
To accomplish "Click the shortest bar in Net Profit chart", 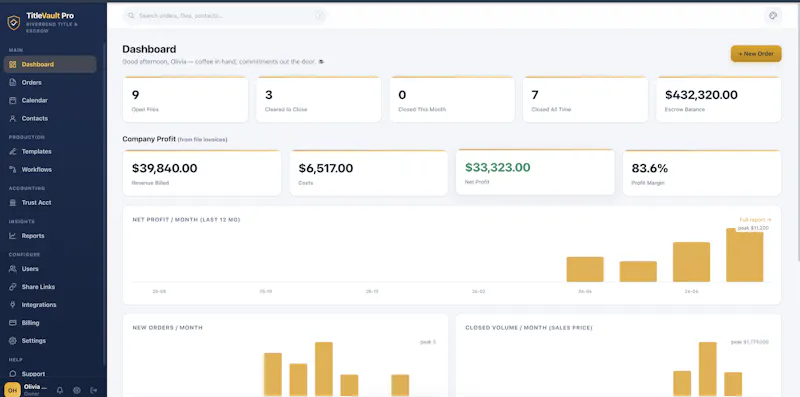I will click(638, 271).
